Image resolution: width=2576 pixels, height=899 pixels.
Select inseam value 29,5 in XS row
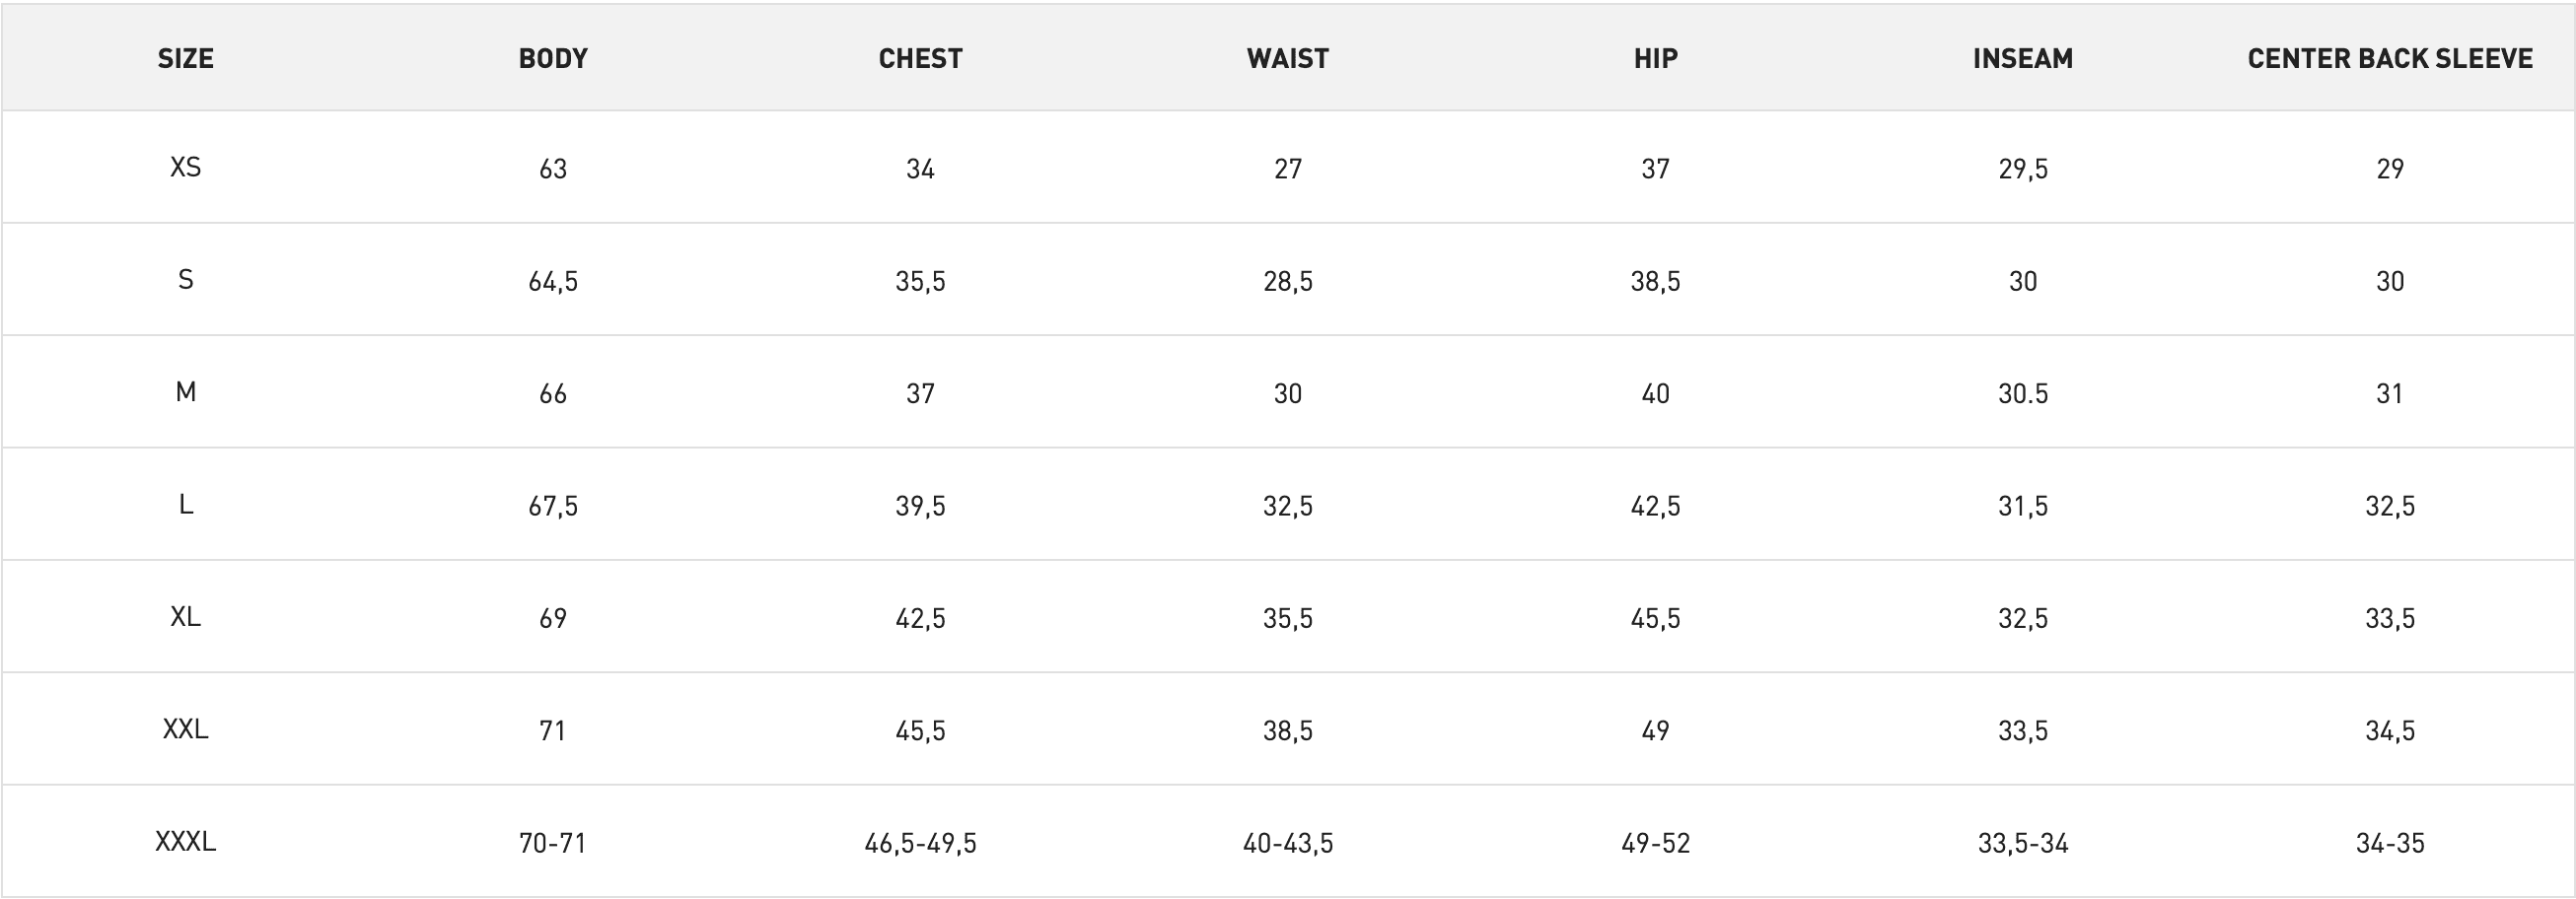coord(2022,169)
